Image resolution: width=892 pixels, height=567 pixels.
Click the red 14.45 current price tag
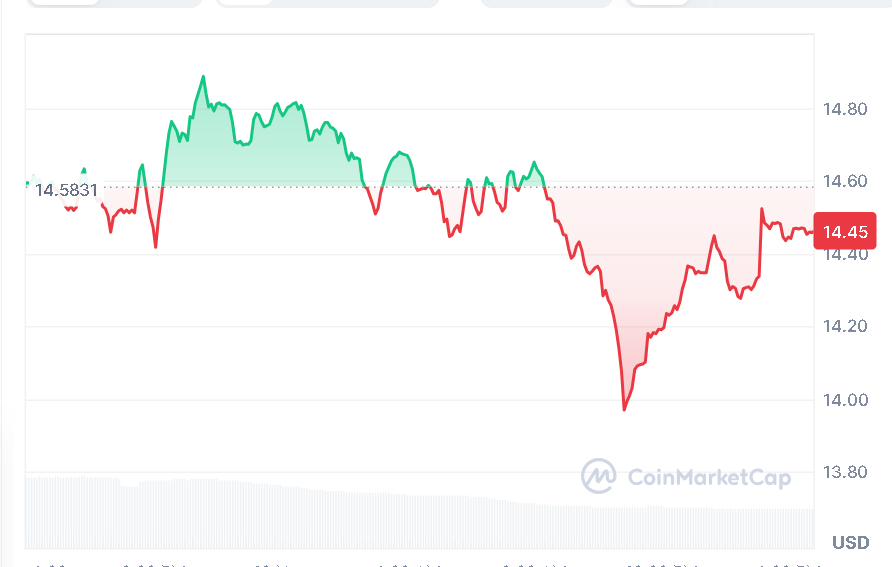tap(845, 232)
